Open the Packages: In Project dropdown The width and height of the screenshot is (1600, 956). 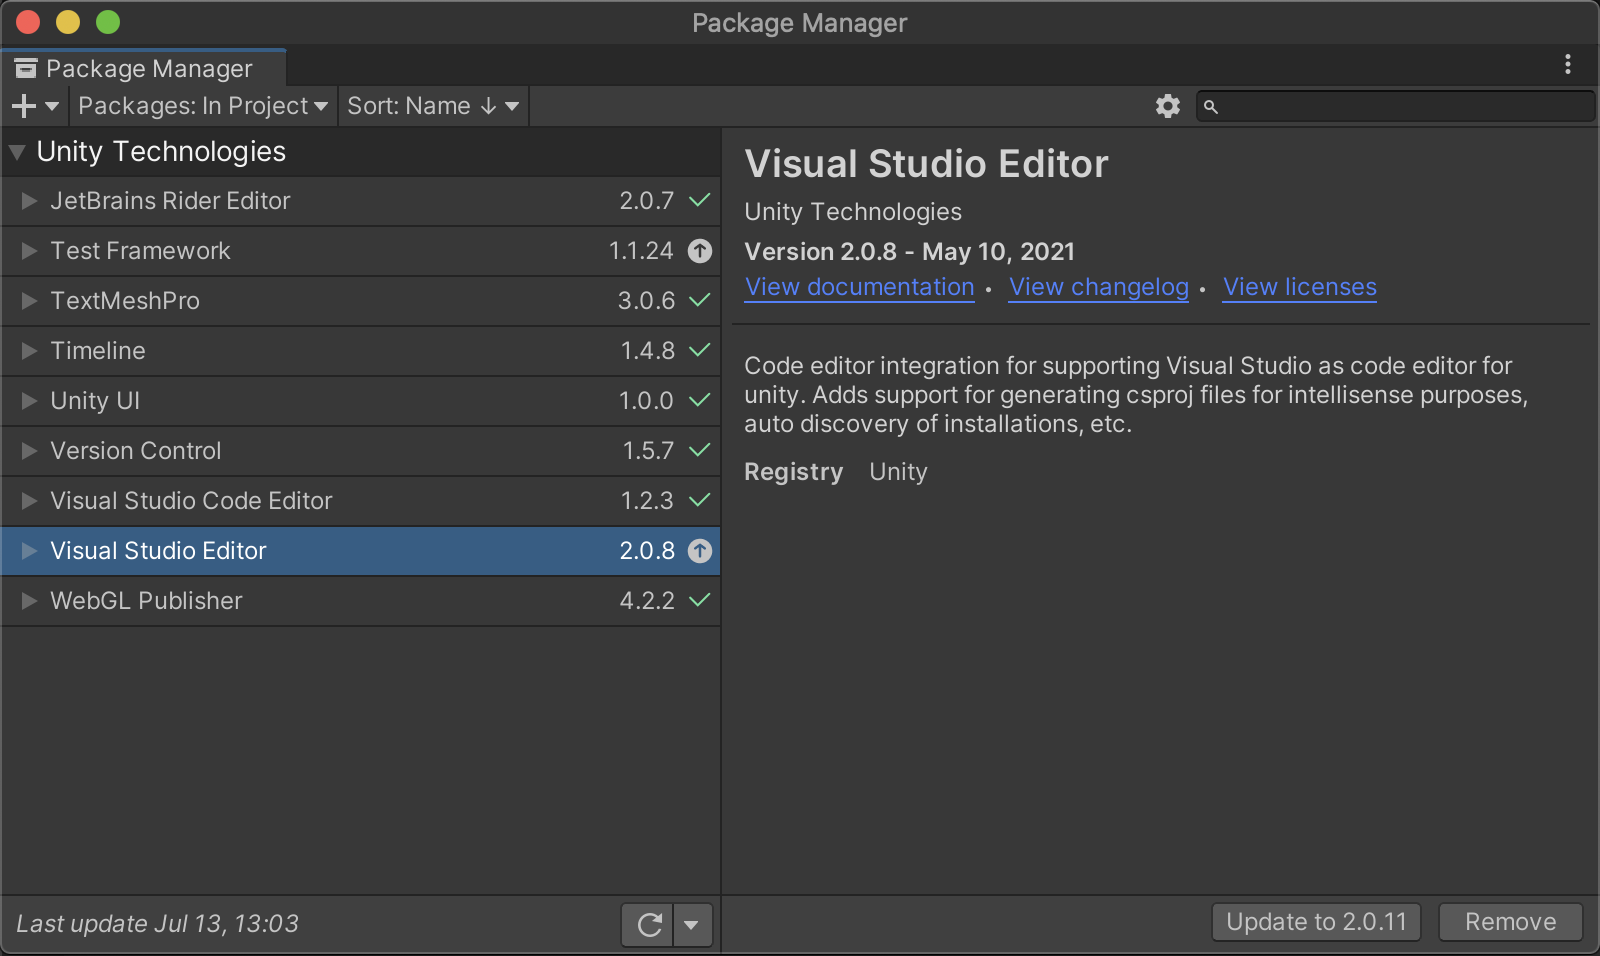tap(203, 106)
